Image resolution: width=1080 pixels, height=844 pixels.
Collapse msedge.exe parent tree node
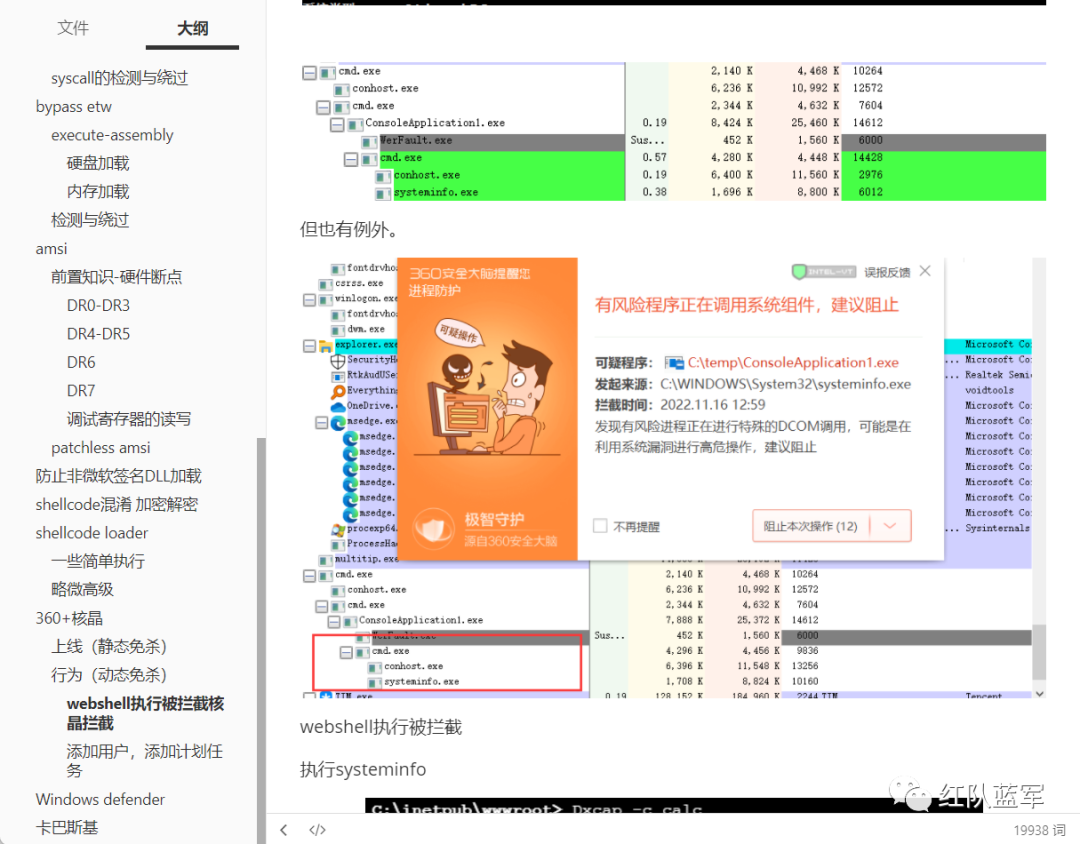pos(322,422)
